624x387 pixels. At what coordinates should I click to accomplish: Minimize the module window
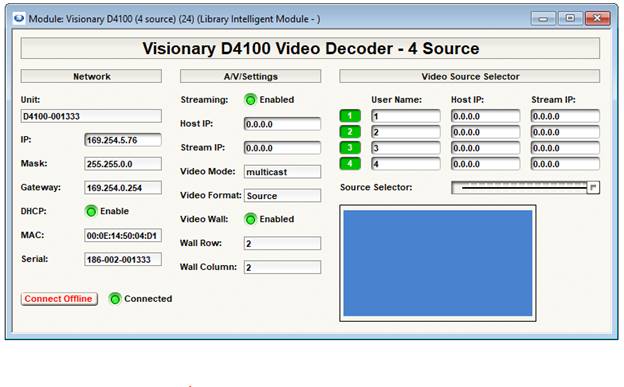pyautogui.click(x=543, y=18)
